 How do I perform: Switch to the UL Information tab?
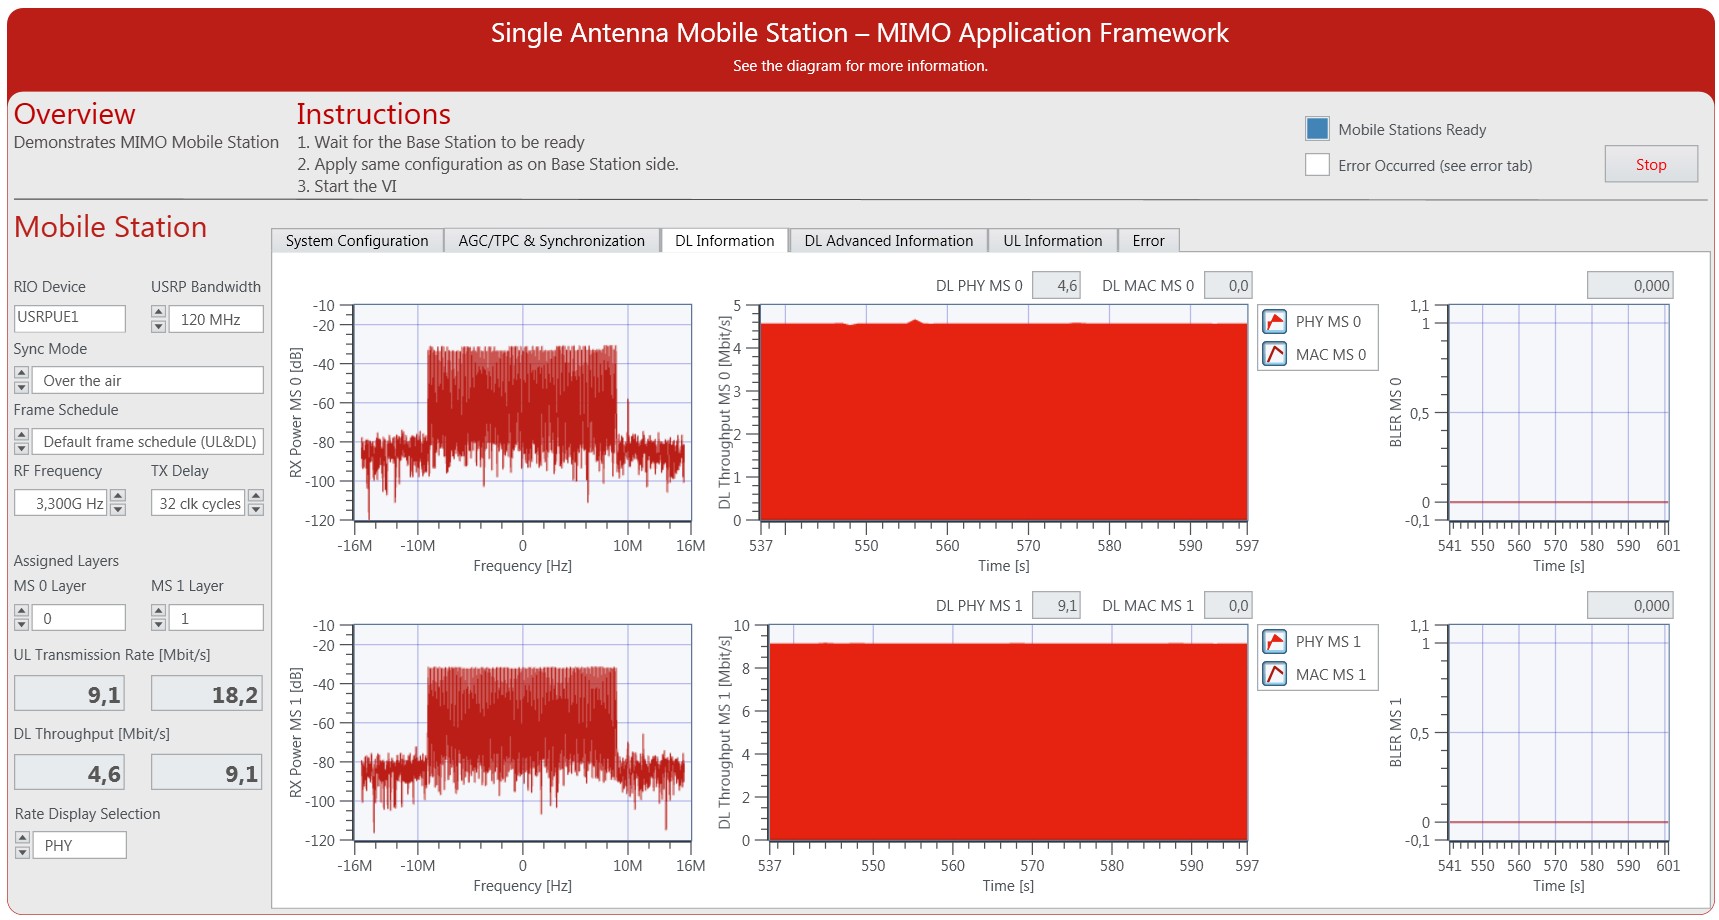[x=1052, y=240]
